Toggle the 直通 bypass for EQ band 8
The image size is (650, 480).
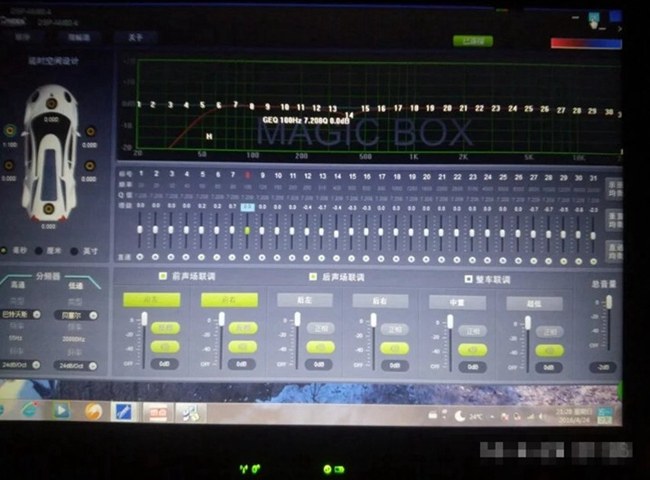pyautogui.click(x=247, y=258)
